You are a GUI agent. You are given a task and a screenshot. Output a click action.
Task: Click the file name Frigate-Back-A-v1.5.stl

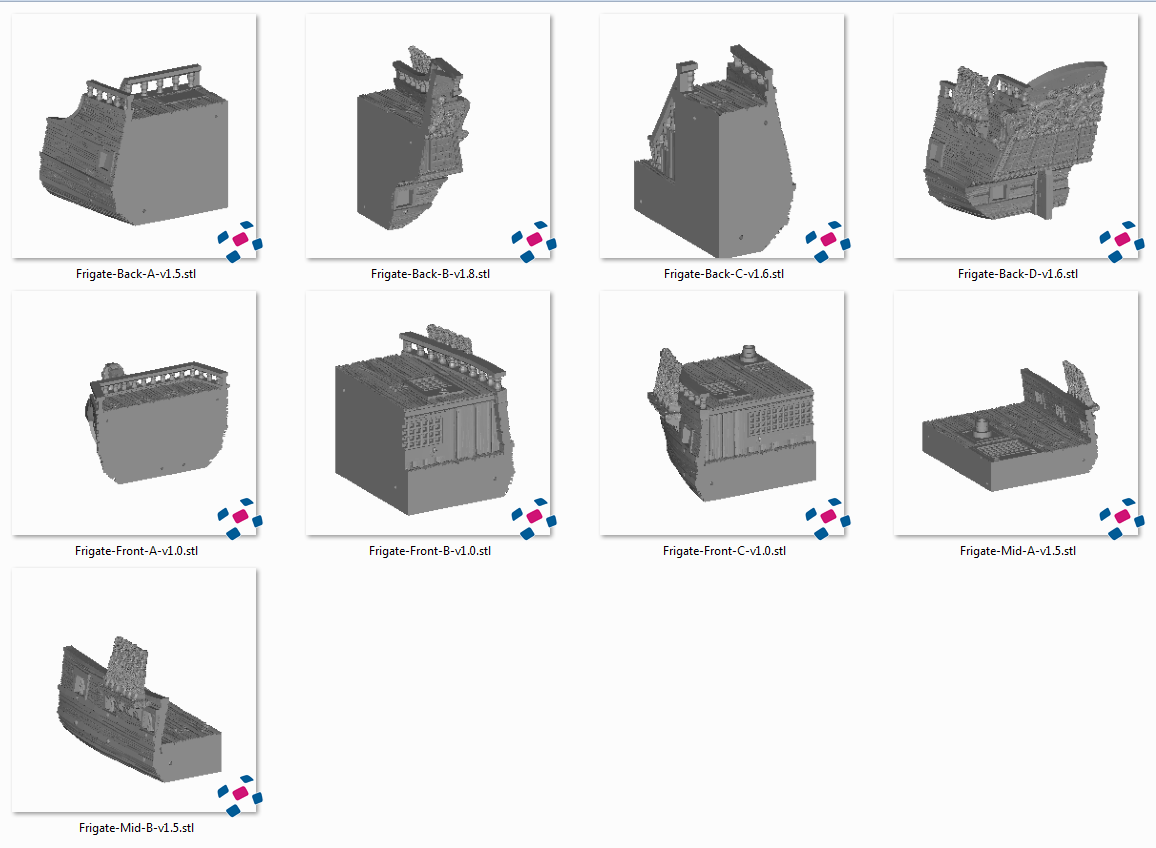(x=136, y=274)
